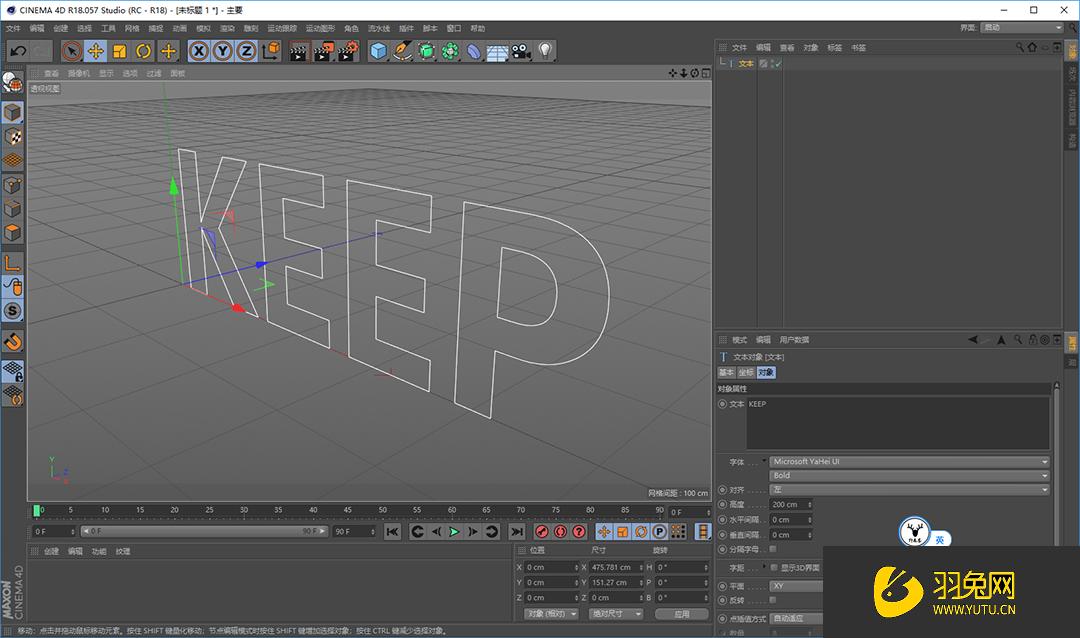The width and height of the screenshot is (1080, 638).
Task: Open the Bold font weight dropdown
Action: [x=906, y=475]
